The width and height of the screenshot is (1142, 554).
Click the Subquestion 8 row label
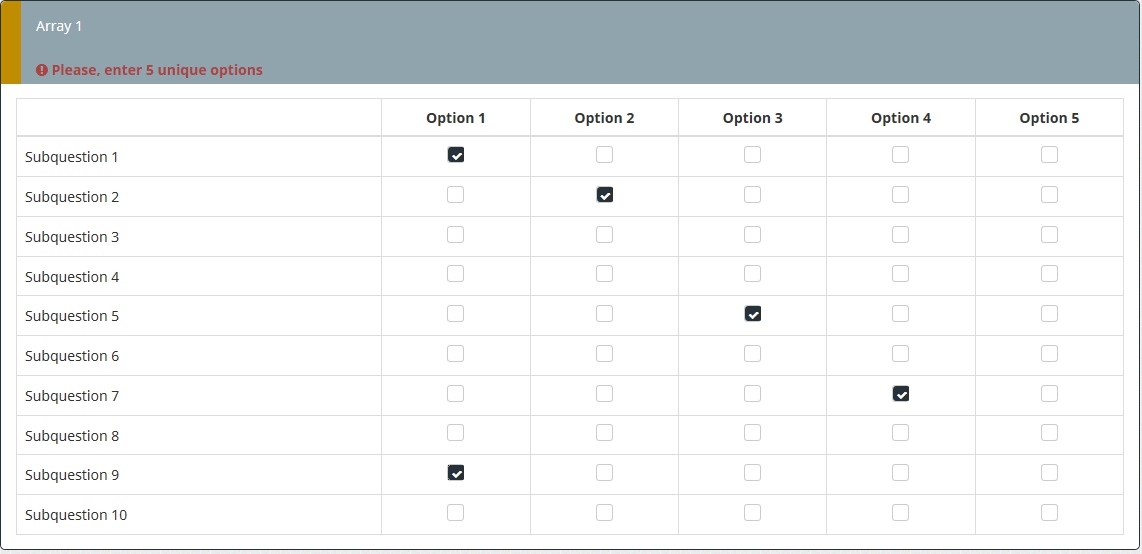(x=72, y=436)
